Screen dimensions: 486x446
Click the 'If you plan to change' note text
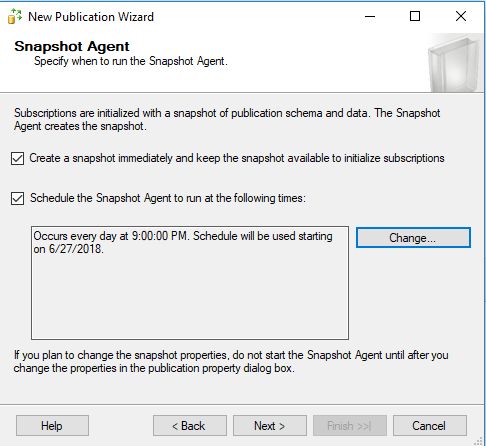point(231,362)
